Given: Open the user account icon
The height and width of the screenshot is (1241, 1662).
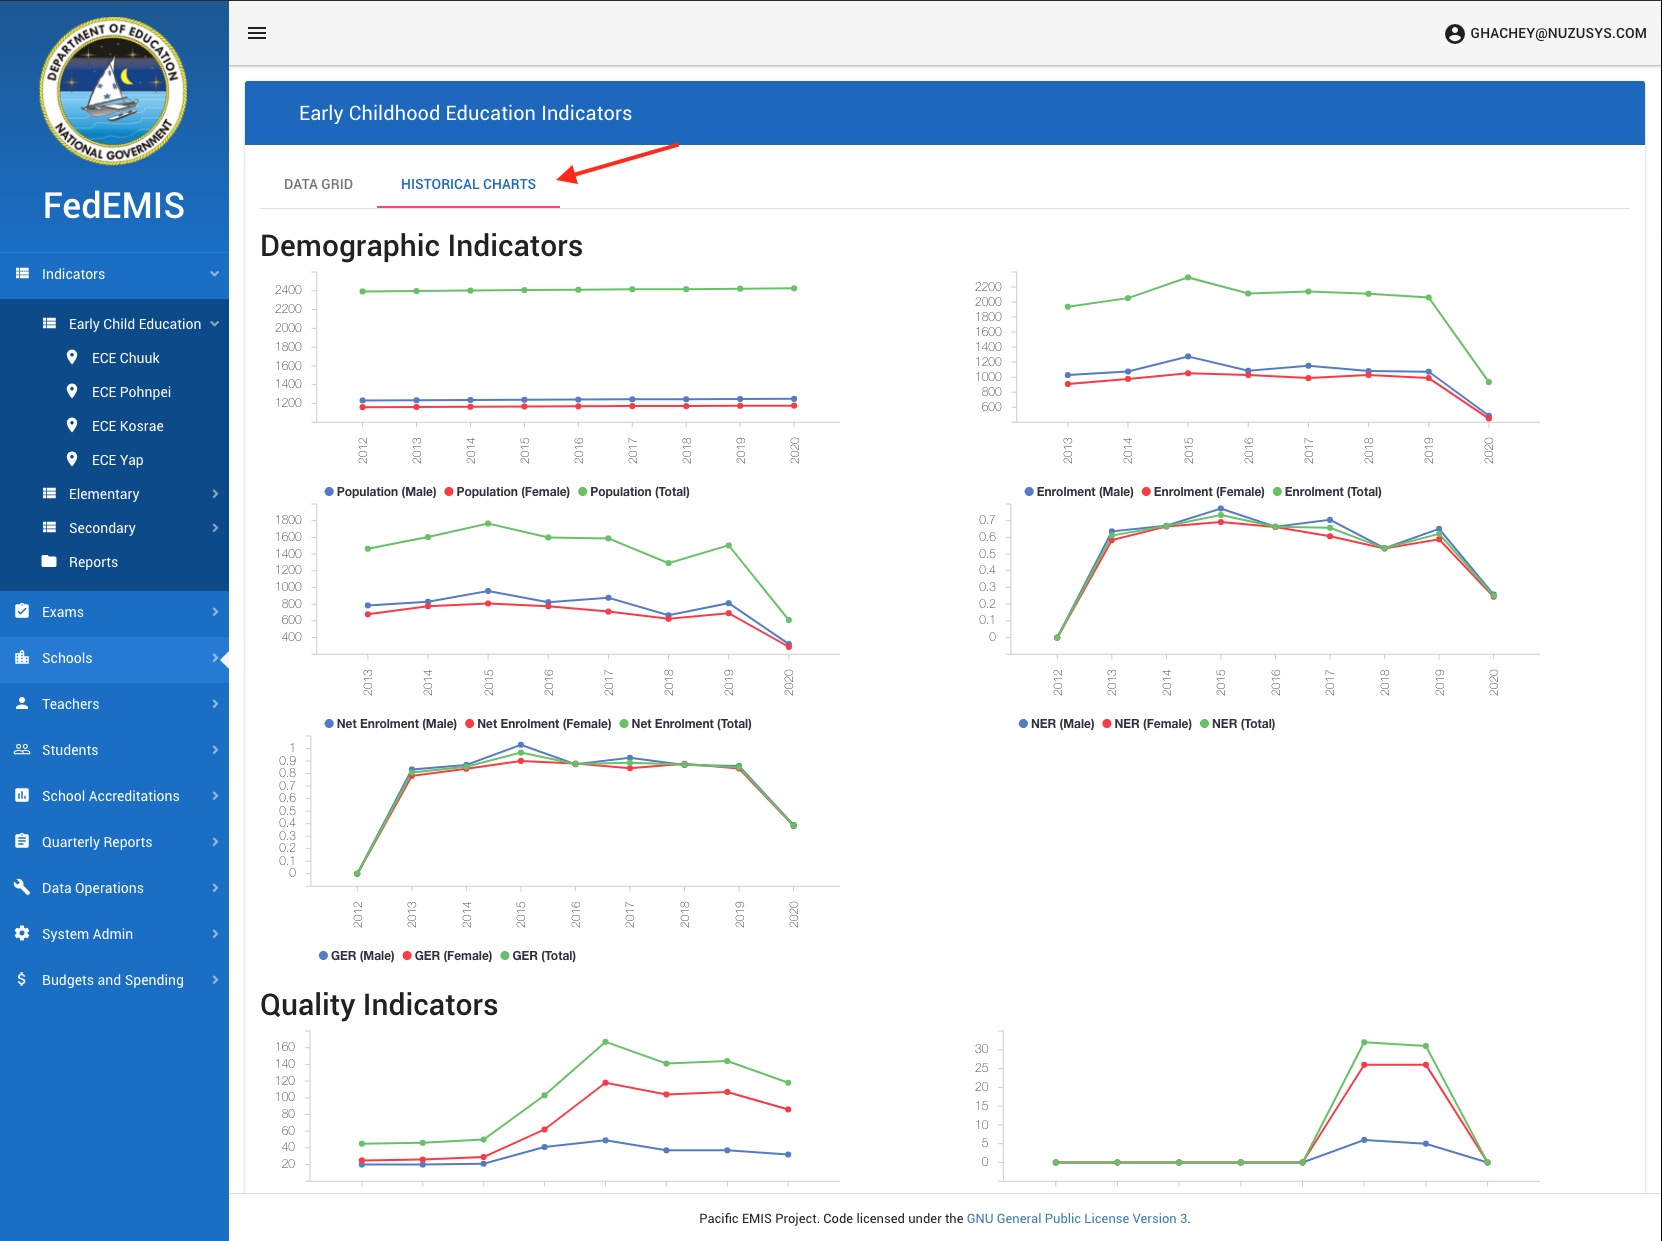Looking at the screenshot, I should tap(1454, 34).
